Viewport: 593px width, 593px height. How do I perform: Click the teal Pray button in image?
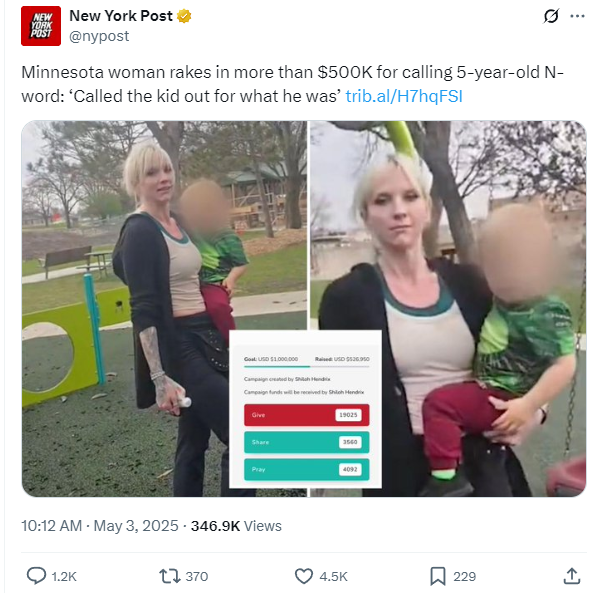[307, 469]
